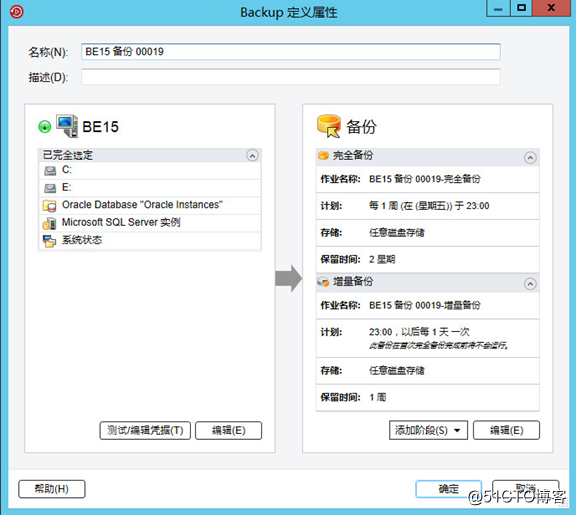The height and width of the screenshot is (515, 576).
Task: Click the E: drive icon
Action: pos(50,188)
